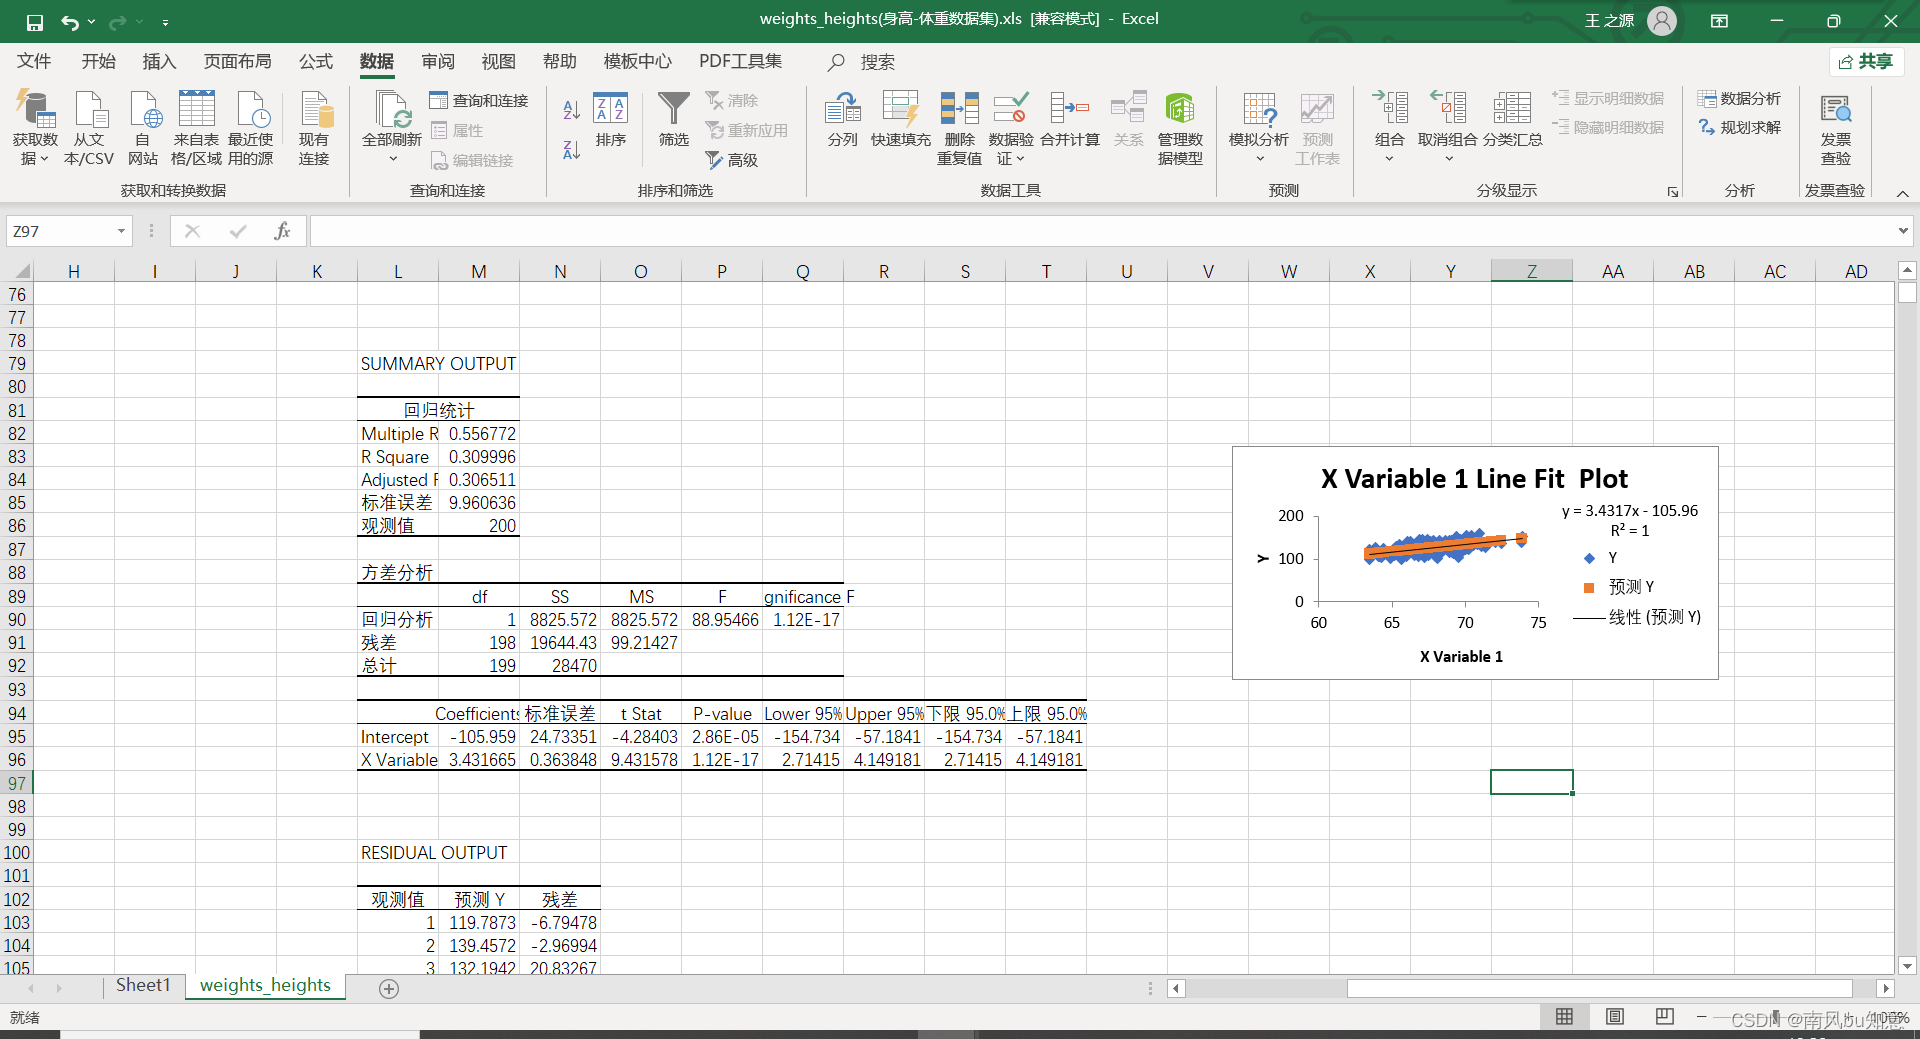Click From Table/Range (来自表格/区域) icon
The width and height of the screenshot is (1920, 1039).
tap(196, 128)
